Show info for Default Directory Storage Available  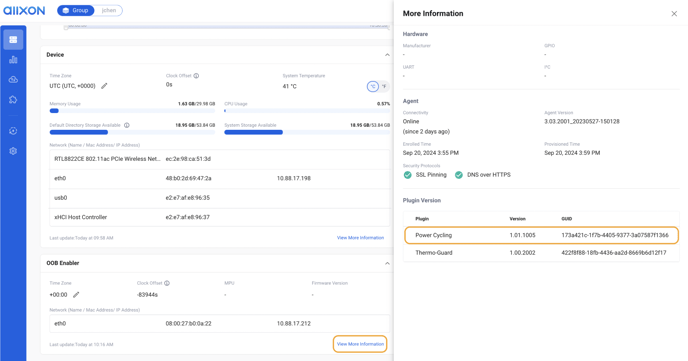coord(127,125)
